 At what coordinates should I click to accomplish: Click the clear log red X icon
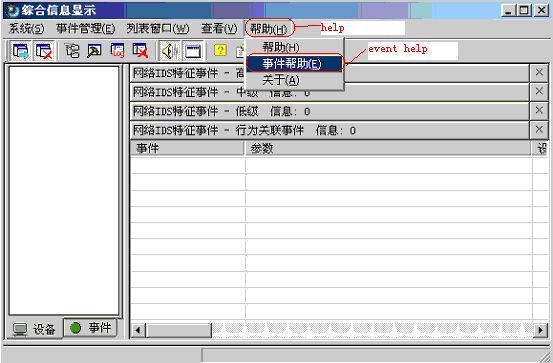[x=140, y=51]
